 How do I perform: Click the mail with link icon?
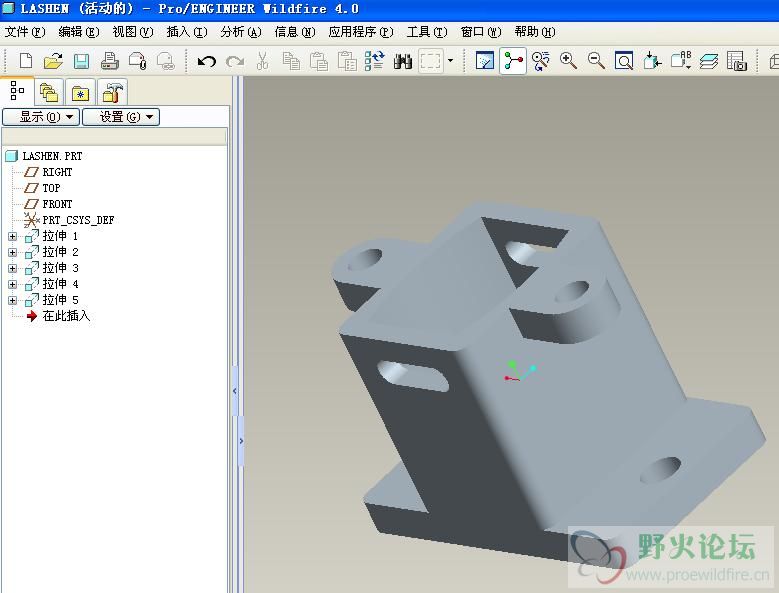tap(166, 61)
